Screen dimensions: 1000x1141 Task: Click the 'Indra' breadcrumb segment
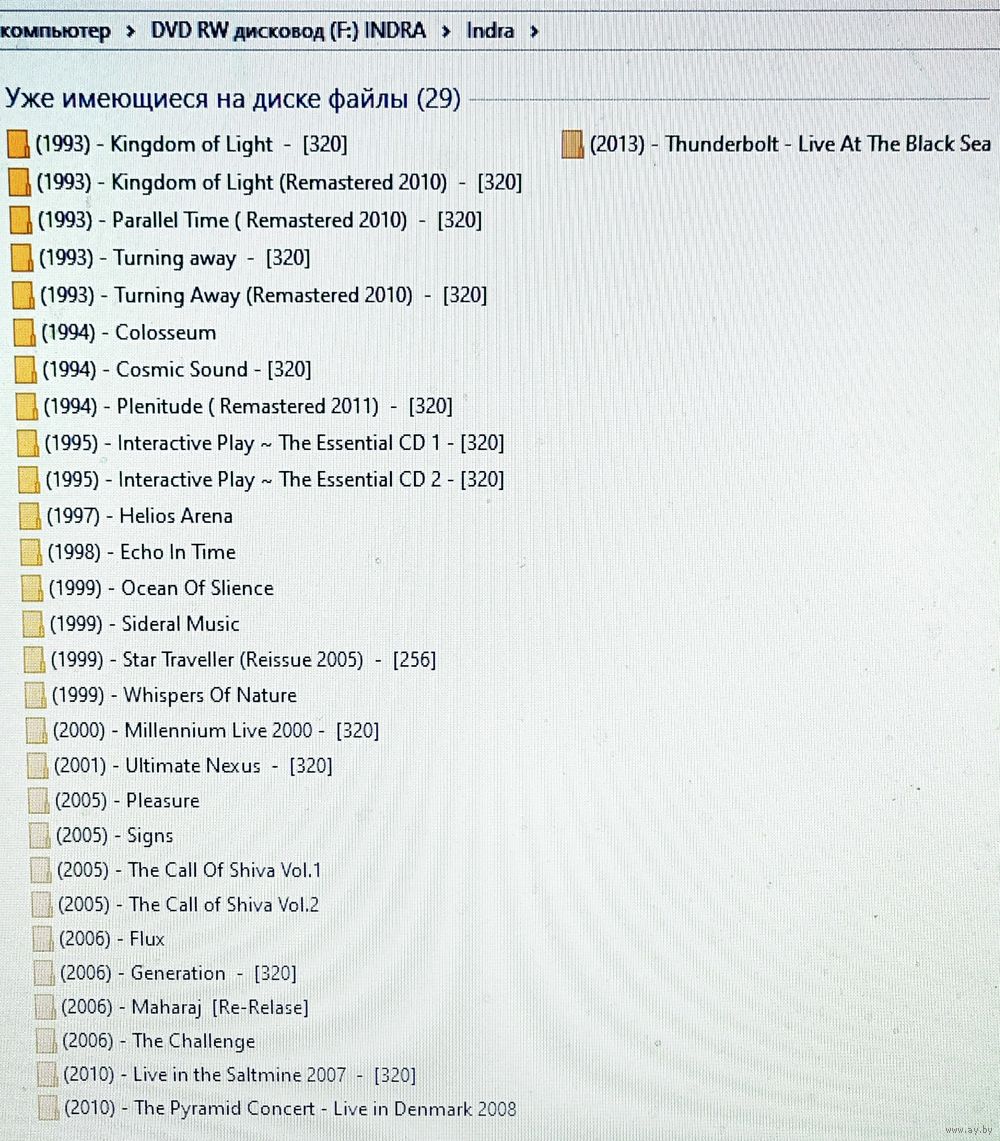pyautogui.click(x=490, y=31)
